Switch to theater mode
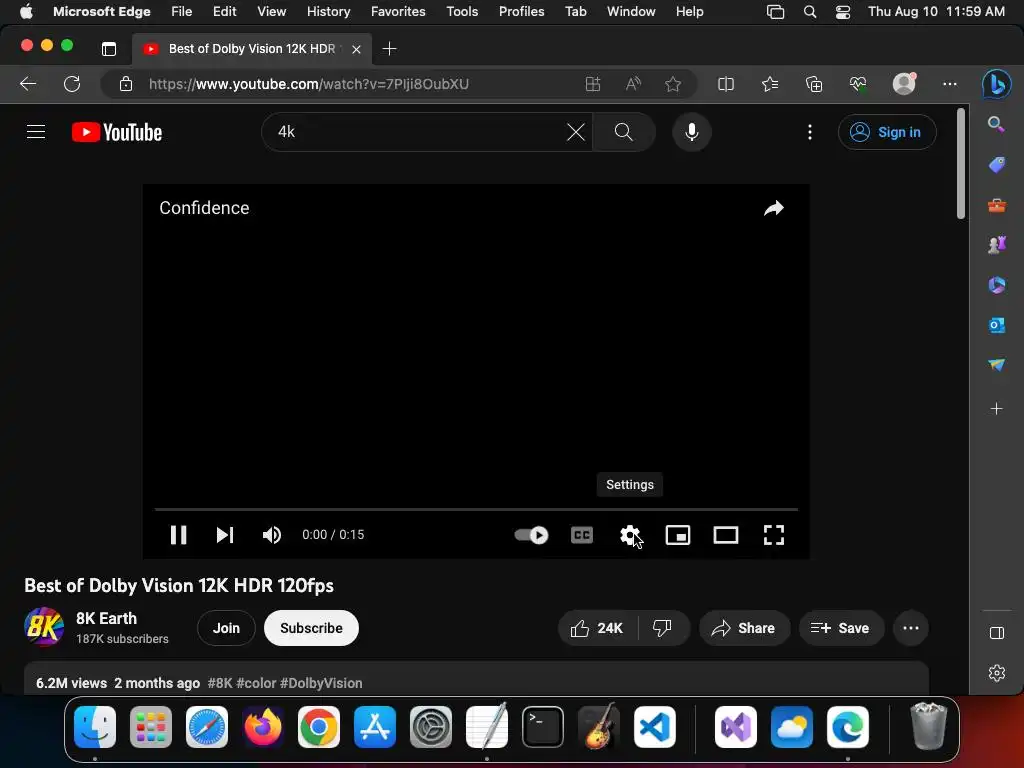This screenshot has width=1024, height=768. [726, 535]
